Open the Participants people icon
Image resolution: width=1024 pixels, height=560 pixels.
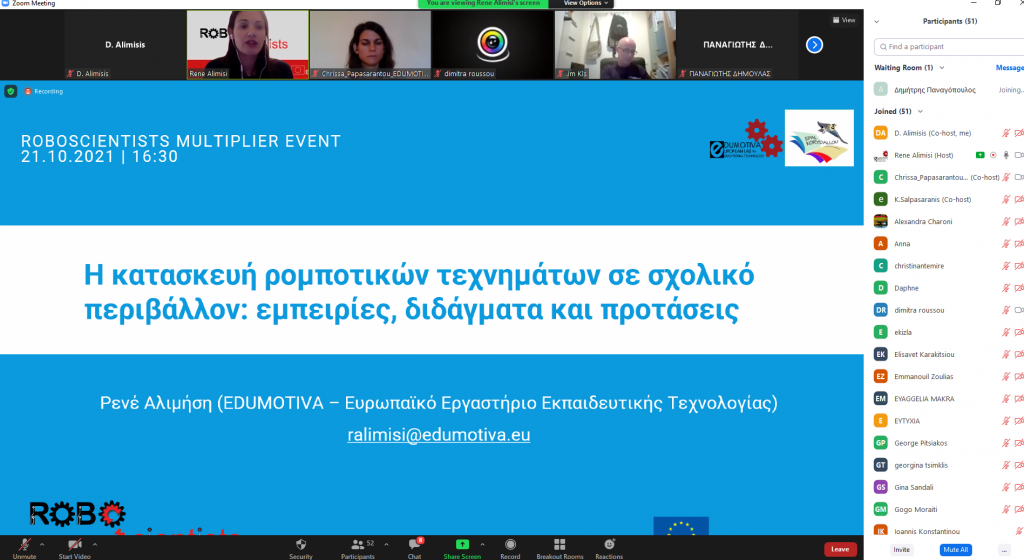(x=358, y=544)
